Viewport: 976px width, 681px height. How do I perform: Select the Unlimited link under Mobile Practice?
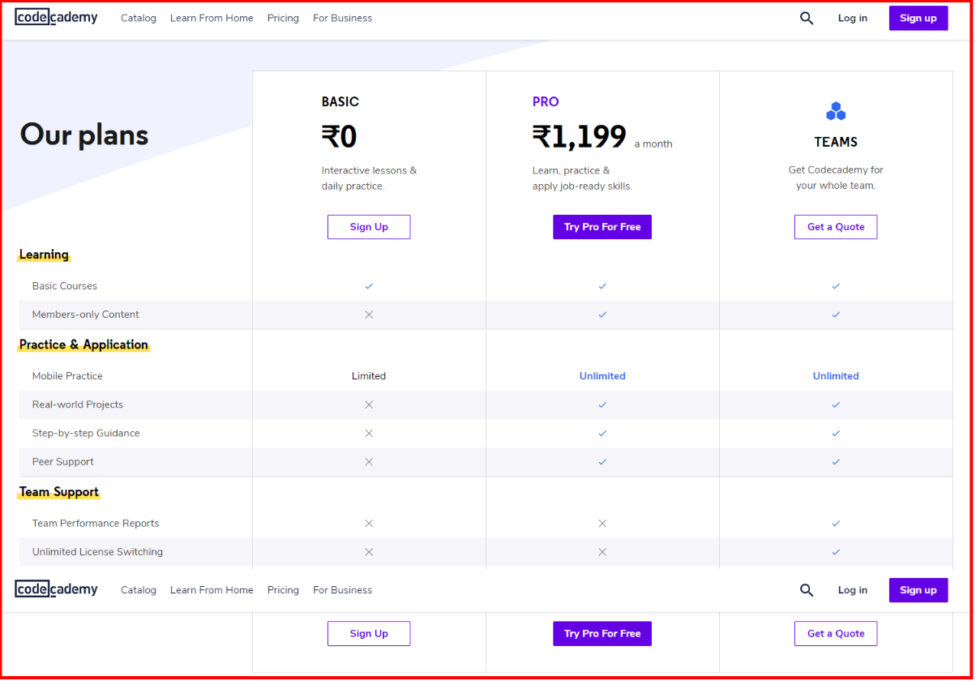[x=602, y=375]
